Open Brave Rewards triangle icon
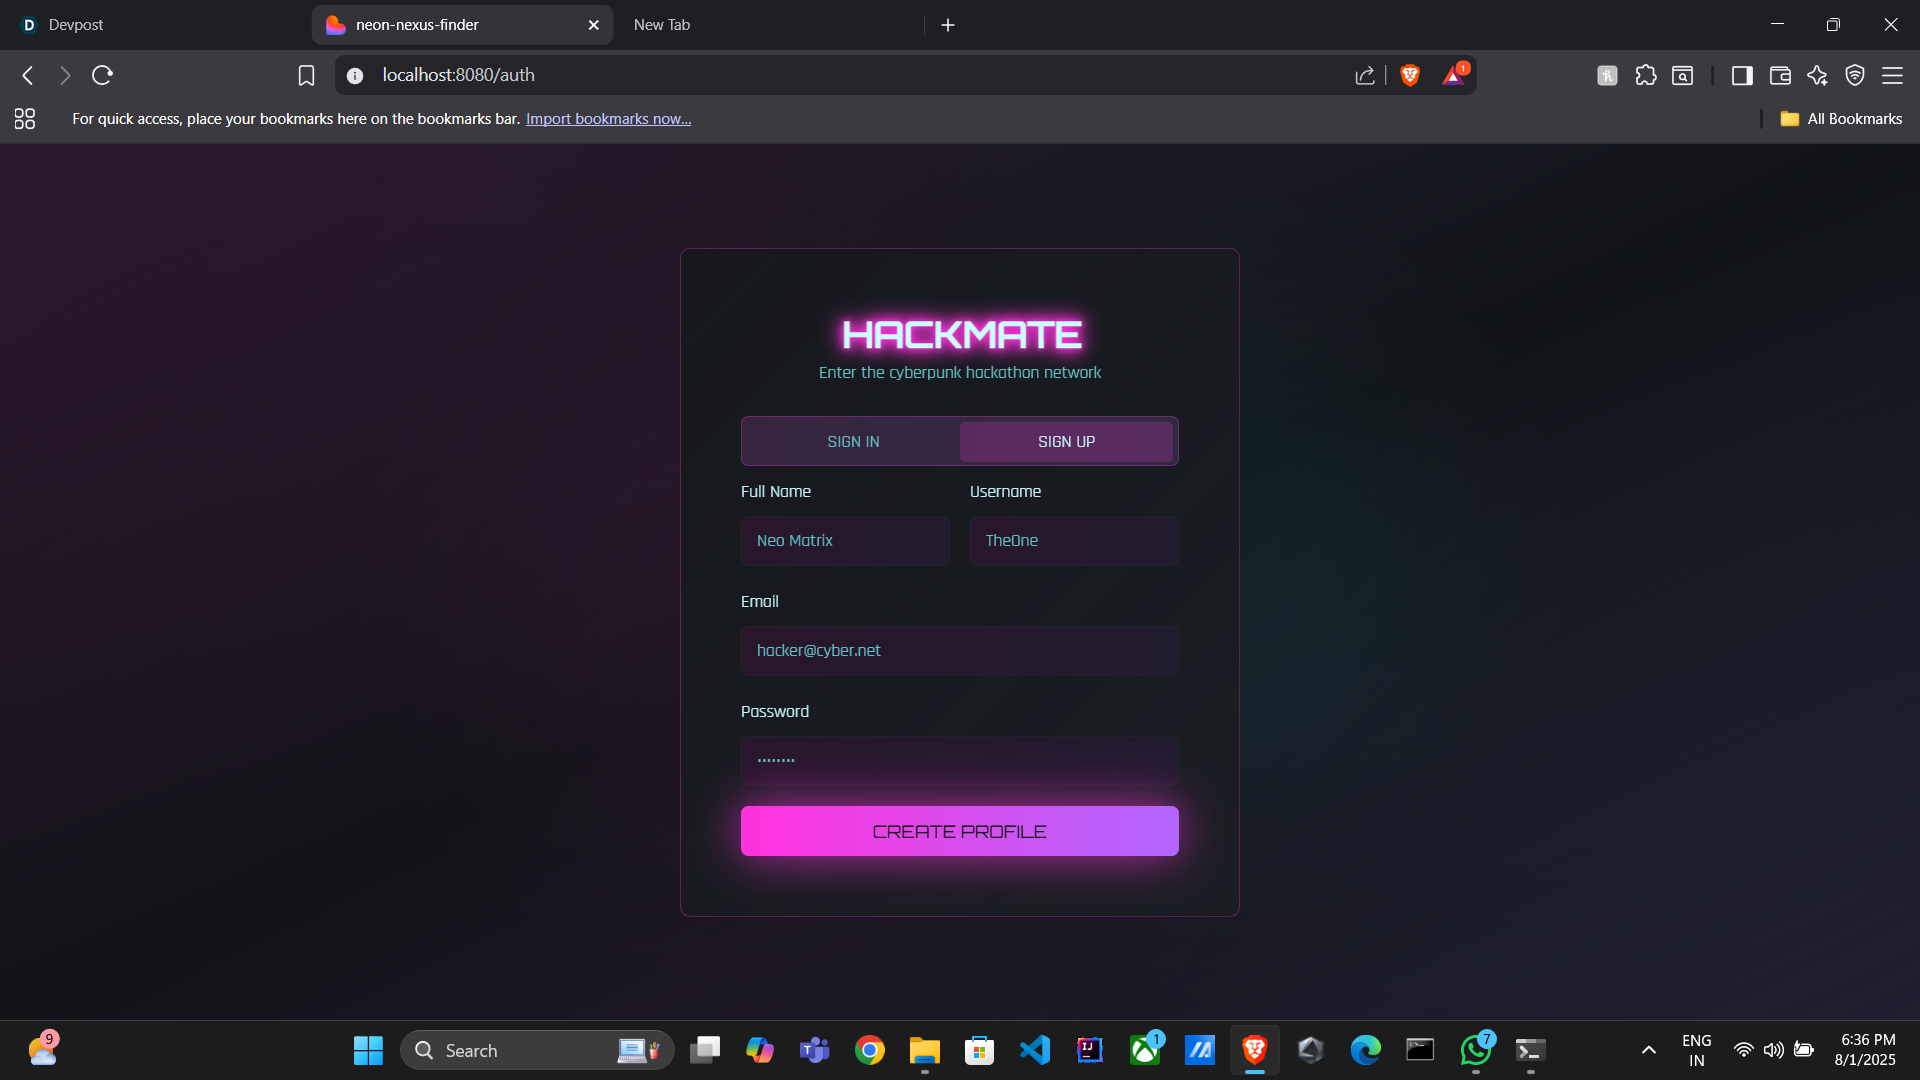The image size is (1920, 1080). click(x=1453, y=76)
